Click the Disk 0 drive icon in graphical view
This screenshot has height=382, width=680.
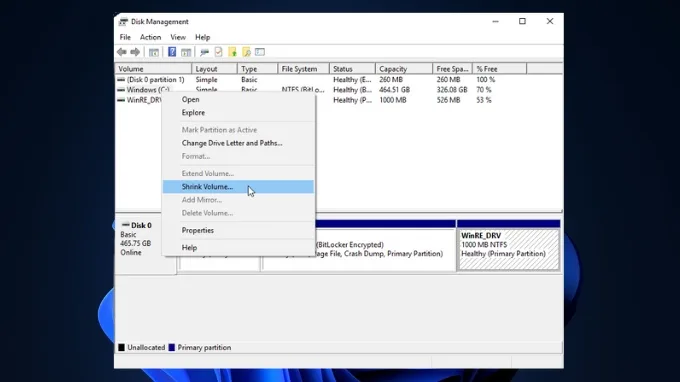[x=126, y=225]
